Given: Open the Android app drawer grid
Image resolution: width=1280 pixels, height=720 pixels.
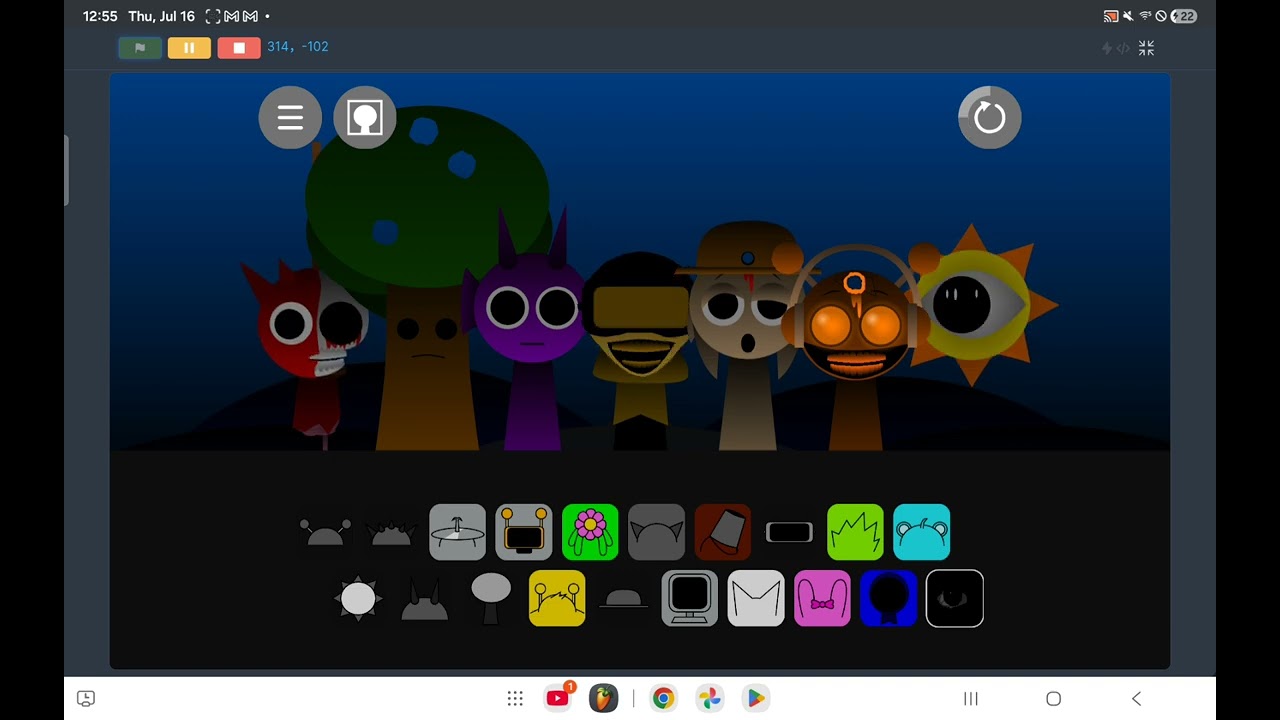Looking at the screenshot, I should [515, 699].
